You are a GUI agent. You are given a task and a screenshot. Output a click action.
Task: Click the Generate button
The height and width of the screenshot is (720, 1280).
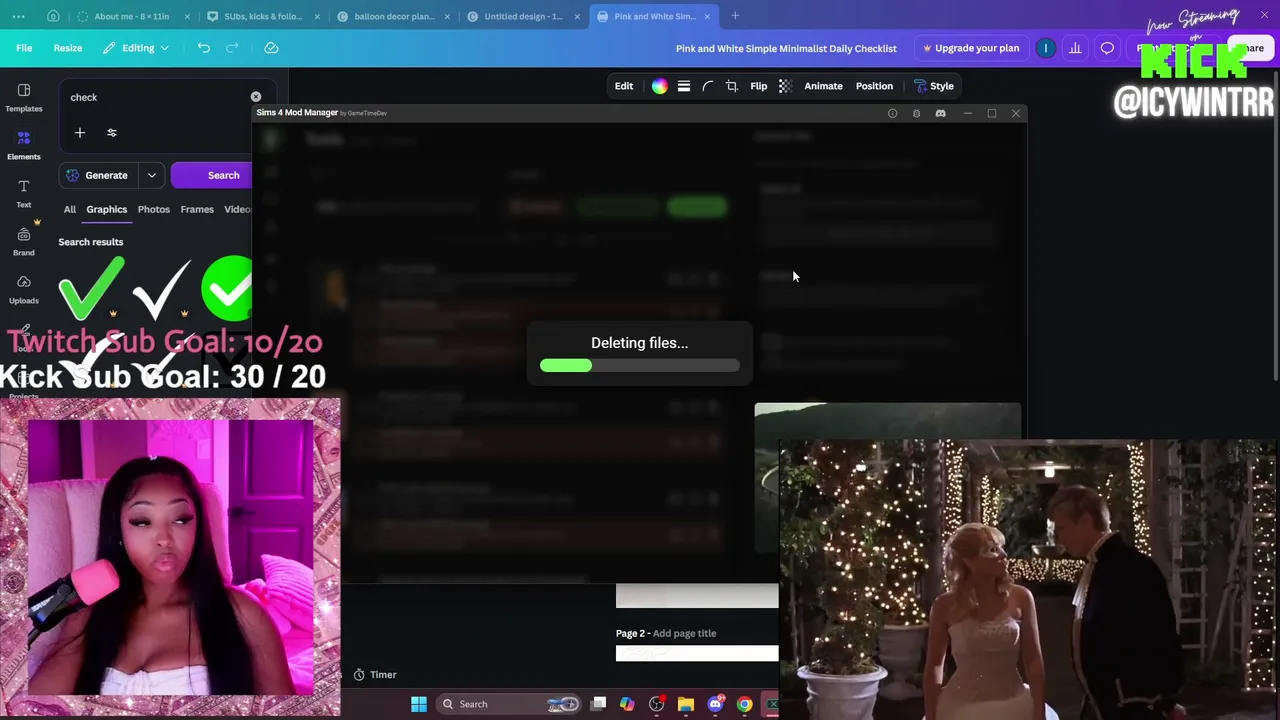coord(100,175)
